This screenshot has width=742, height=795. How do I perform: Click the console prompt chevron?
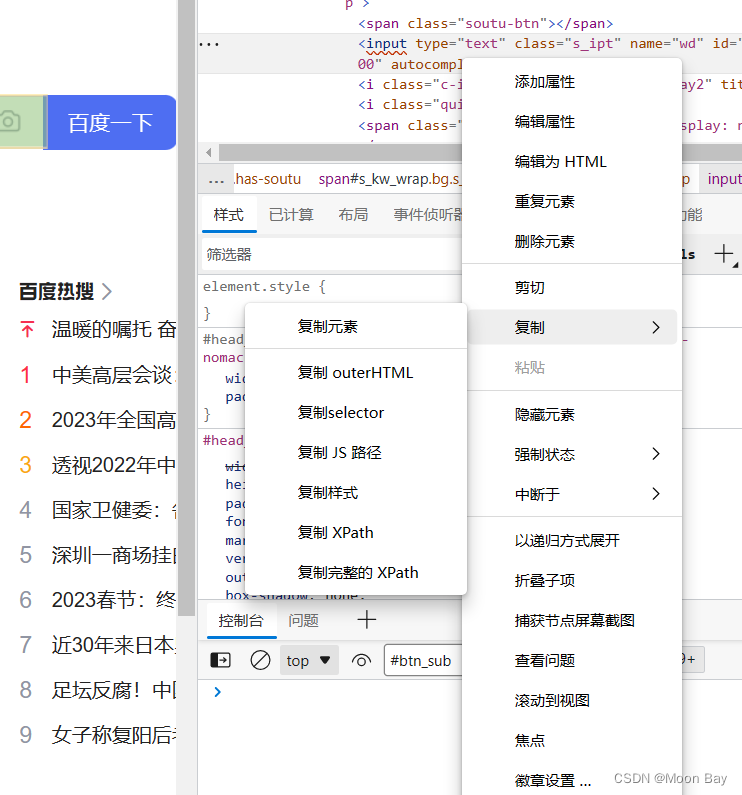click(x=218, y=692)
